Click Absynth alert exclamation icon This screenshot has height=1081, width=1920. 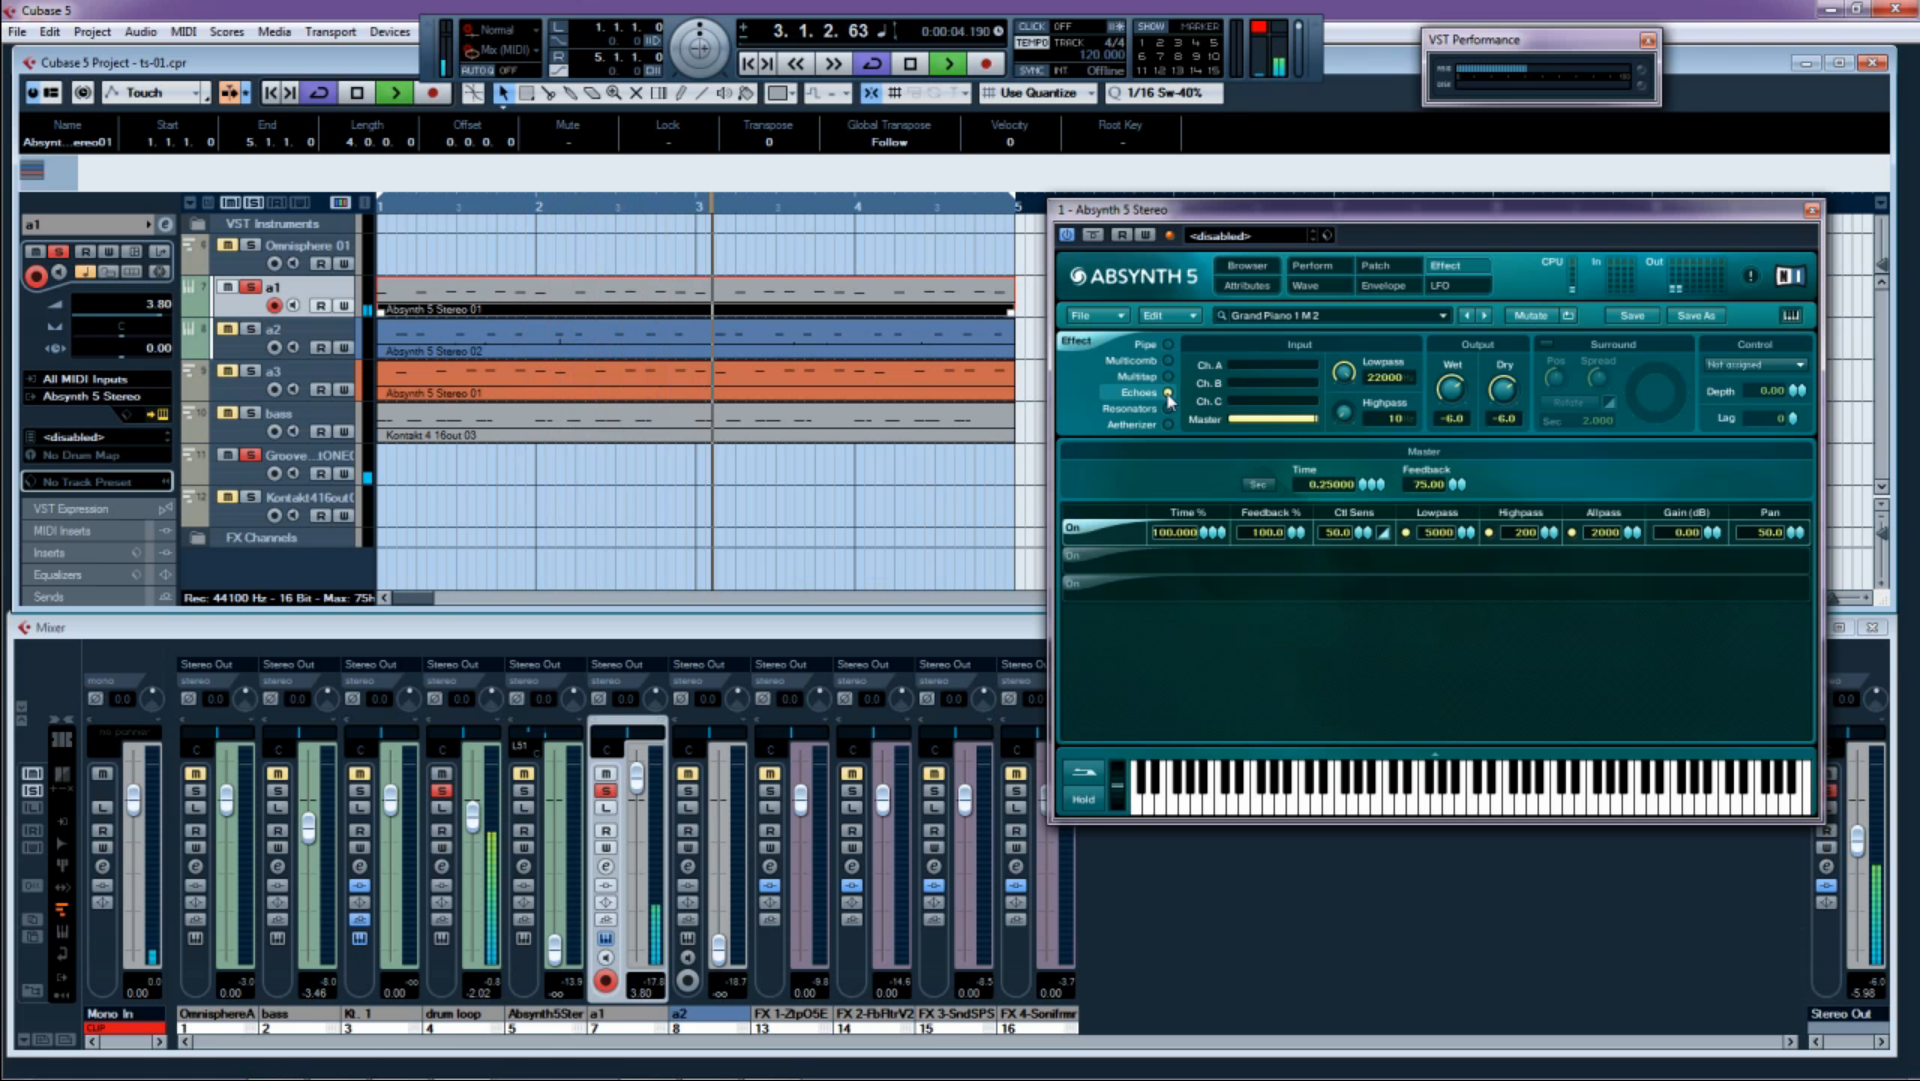[x=1750, y=276]
